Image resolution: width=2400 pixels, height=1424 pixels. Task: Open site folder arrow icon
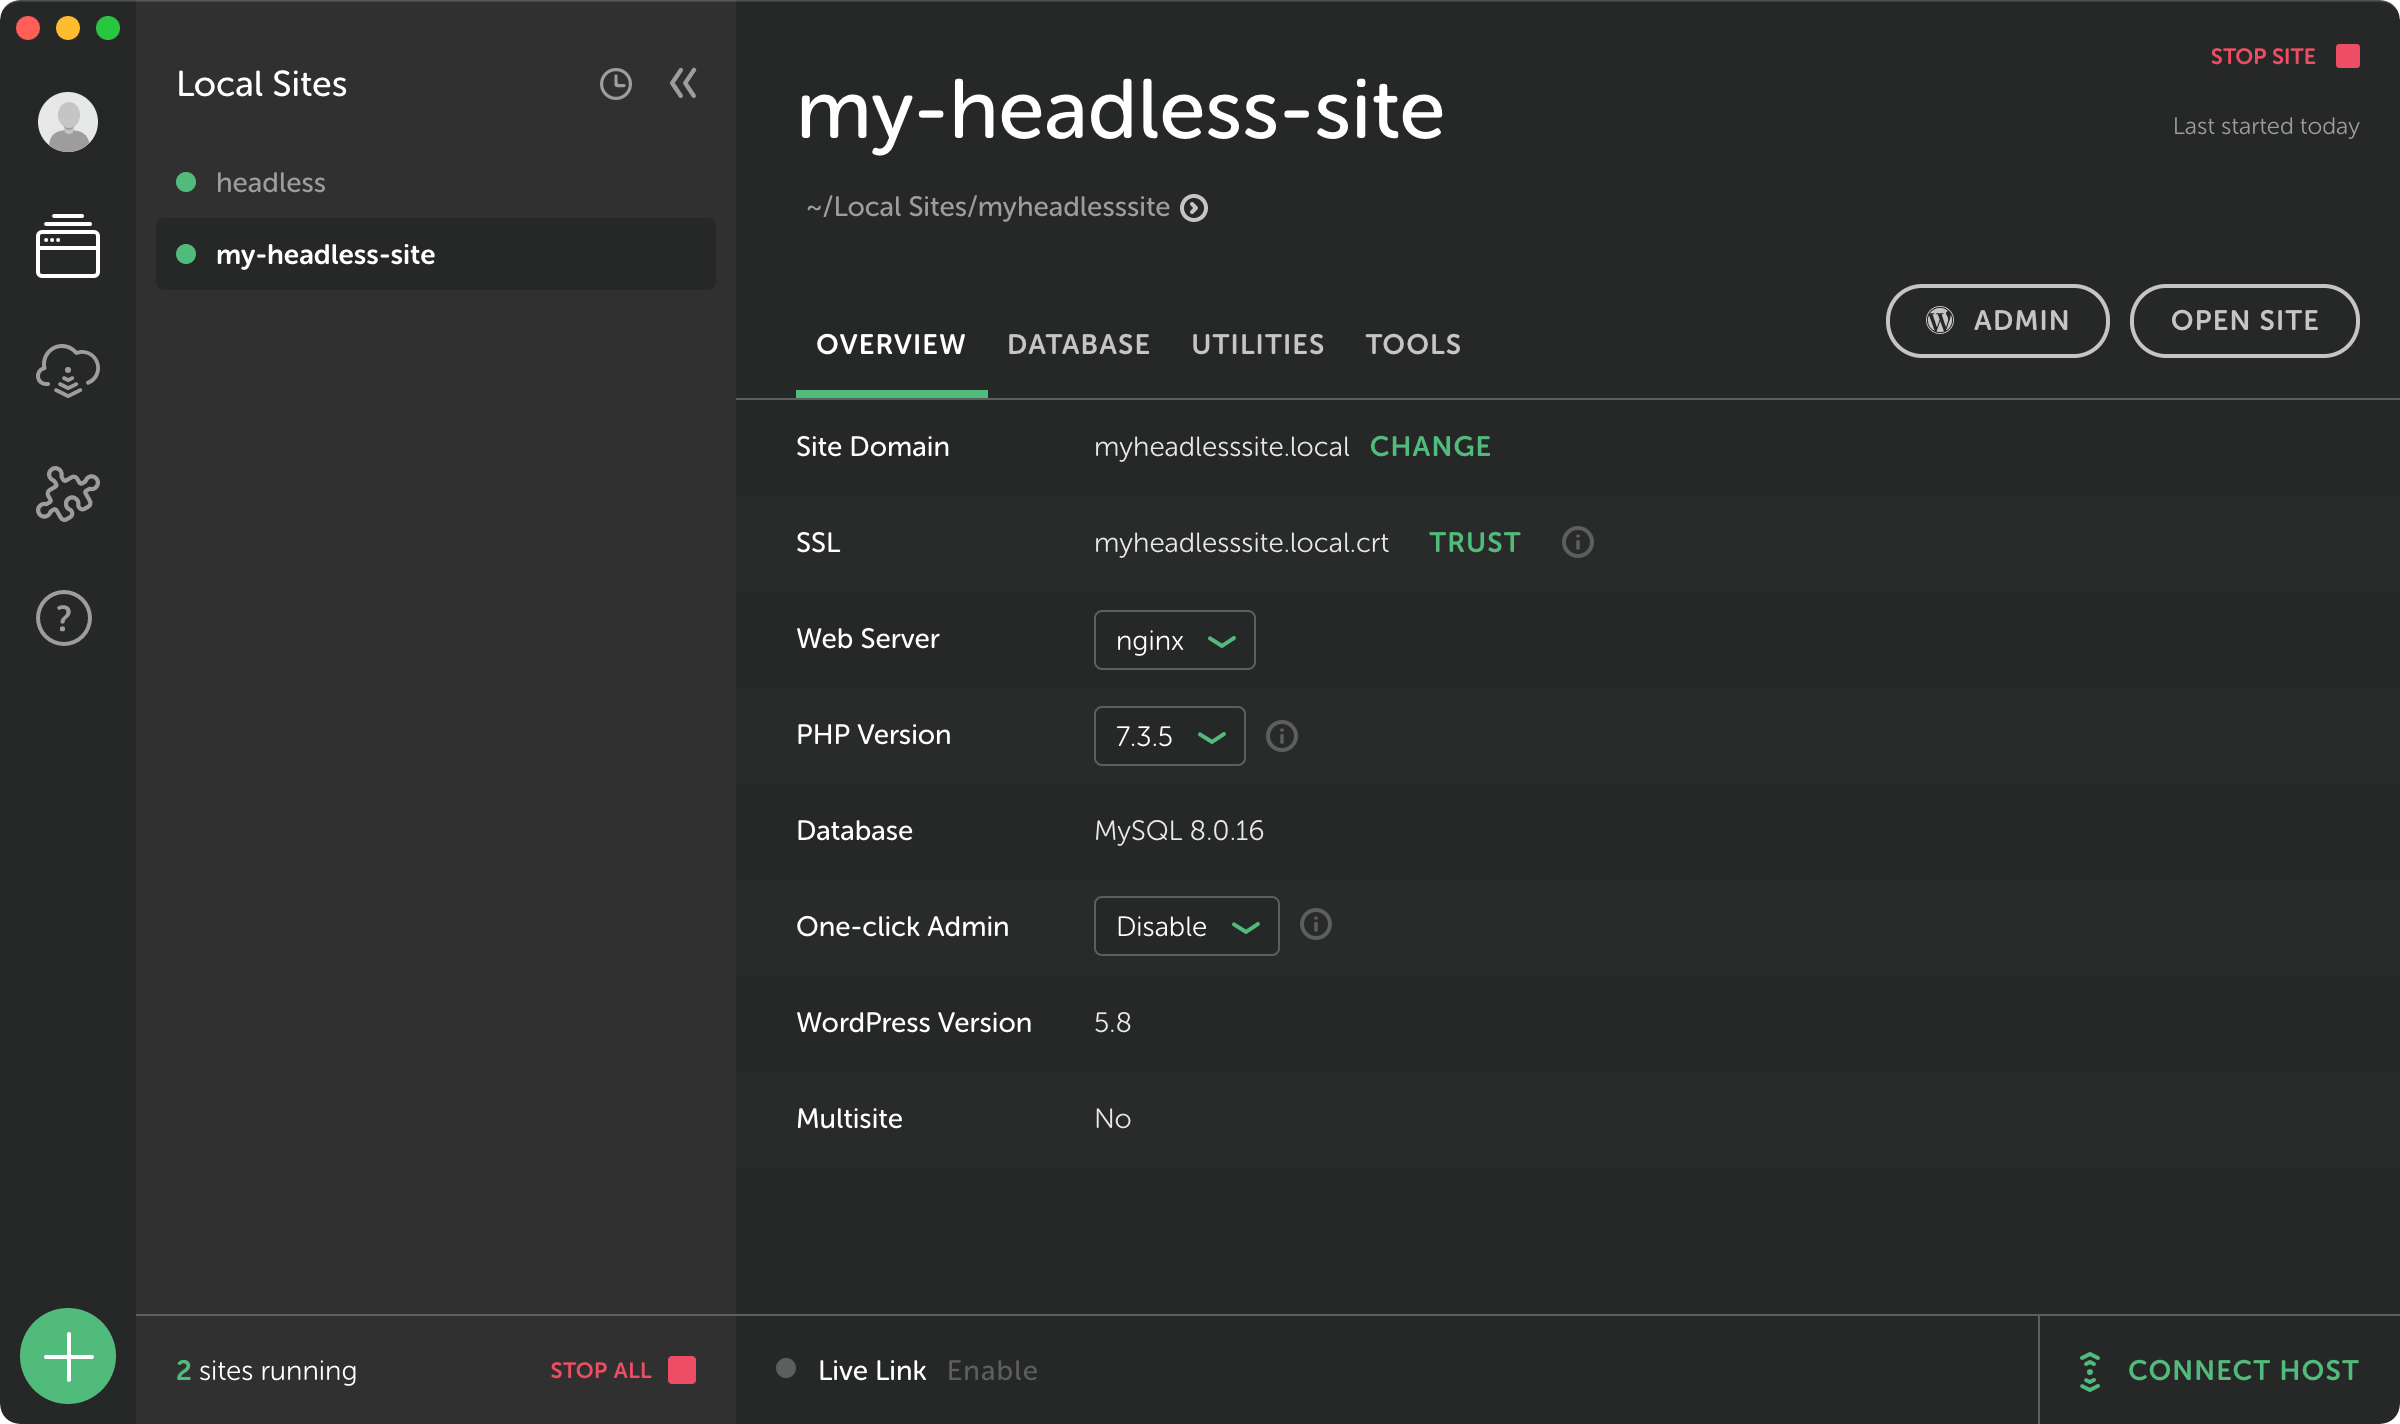pyautogui.click(x=1194, y=208)
